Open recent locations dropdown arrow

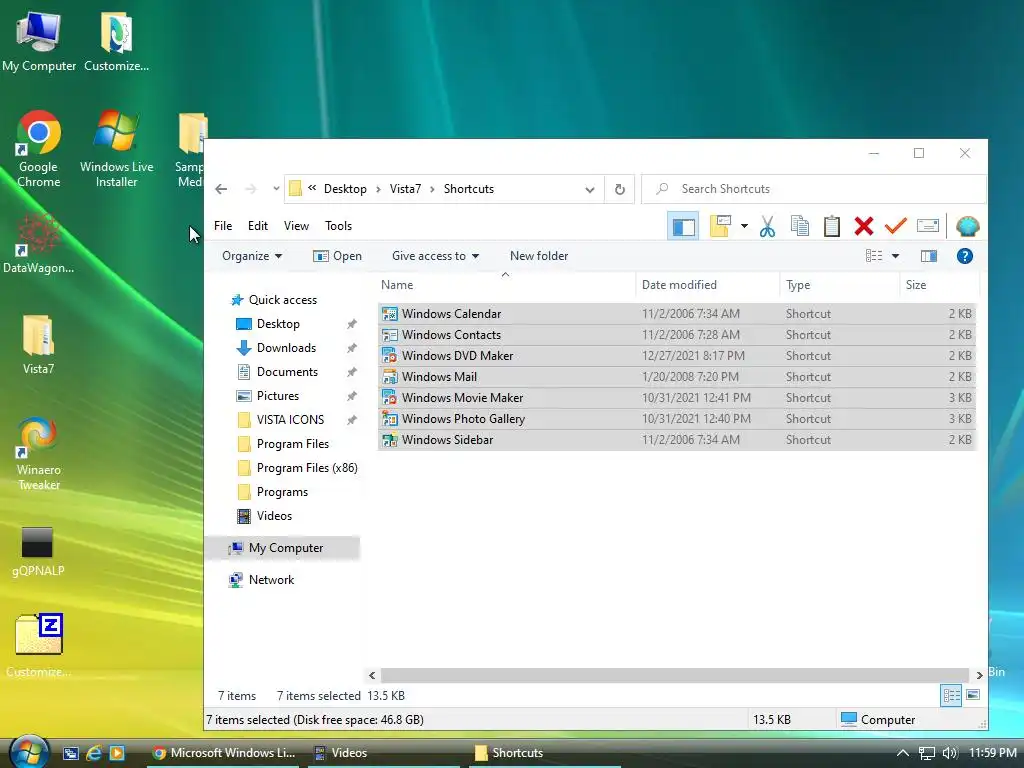[x=276, y=189]
